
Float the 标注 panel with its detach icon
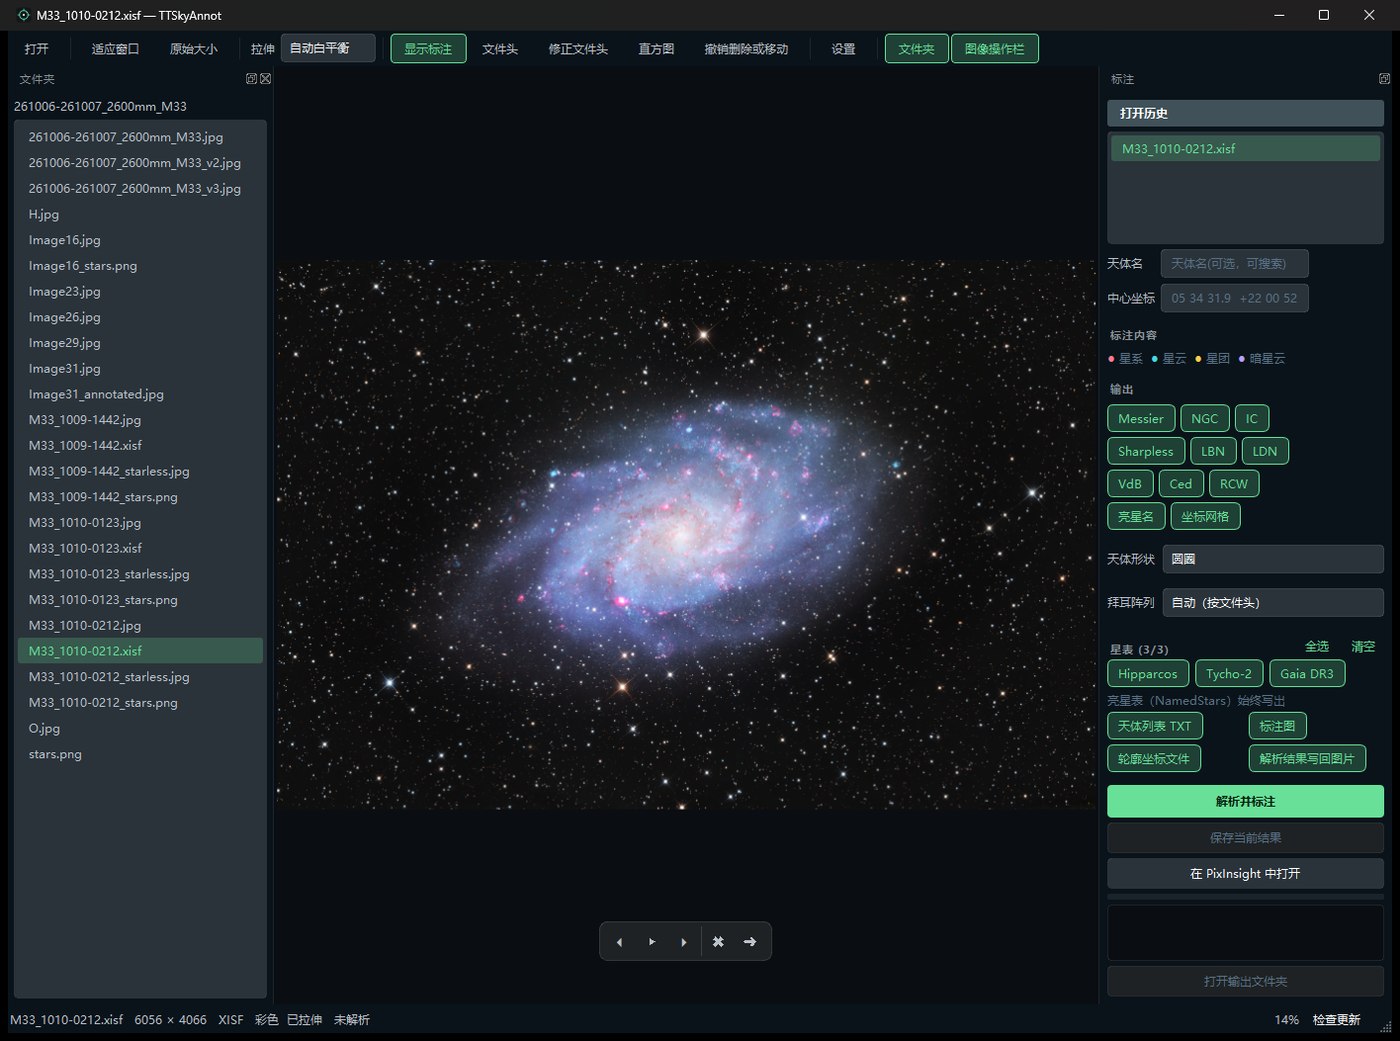pyautogui.click(x=1384, y=79)
